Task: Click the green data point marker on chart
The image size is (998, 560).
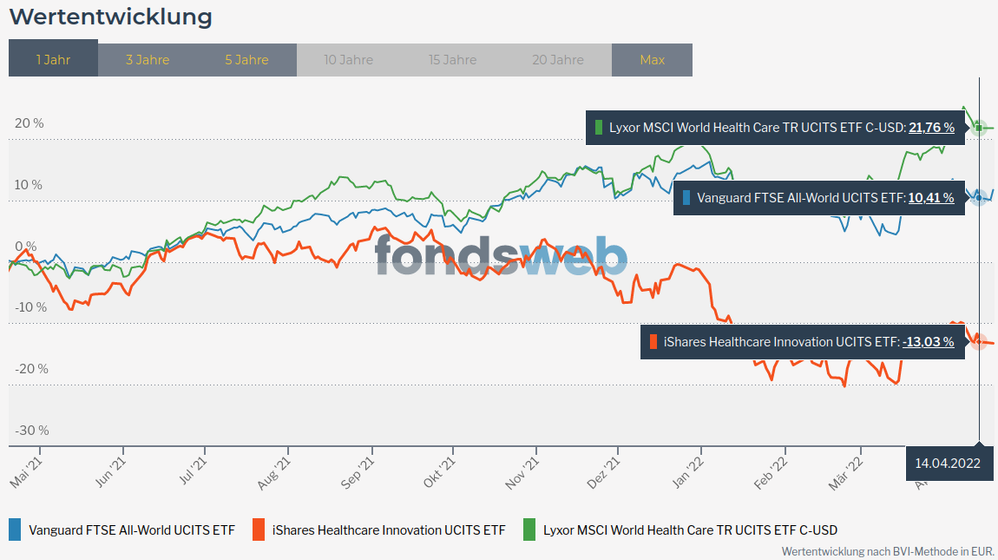Action: pyautogui.click(x=979, y=128)
